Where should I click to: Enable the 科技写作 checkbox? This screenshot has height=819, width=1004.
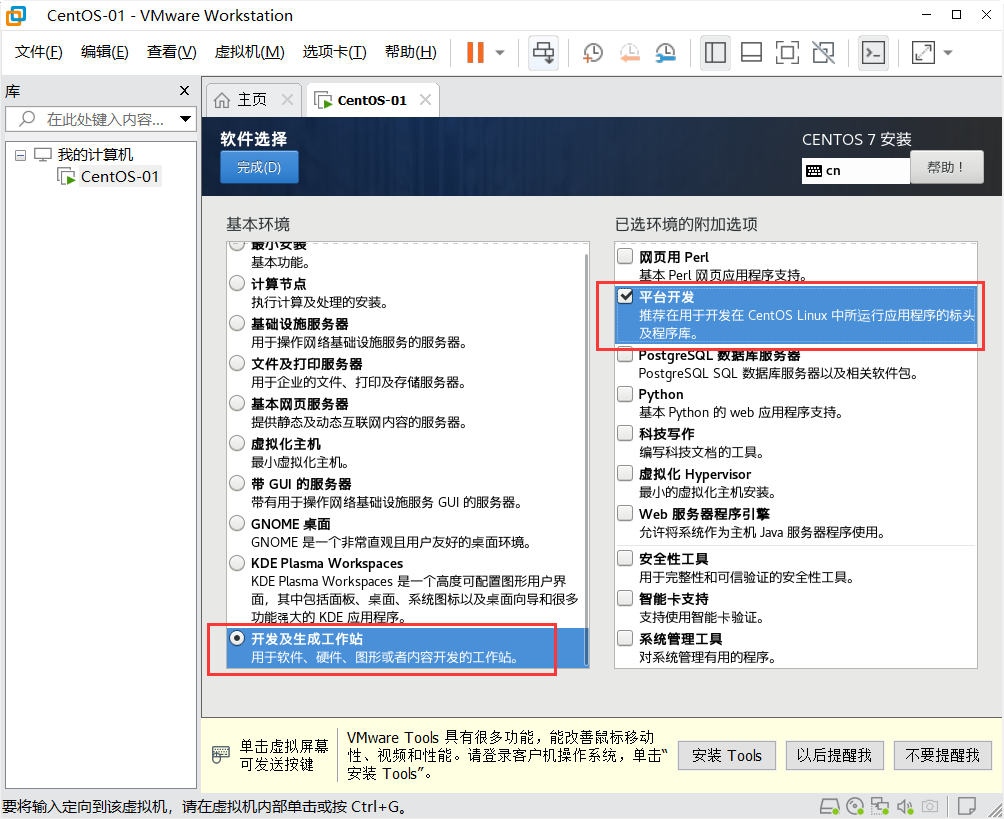pyautogui.click(x=625, y=434)
